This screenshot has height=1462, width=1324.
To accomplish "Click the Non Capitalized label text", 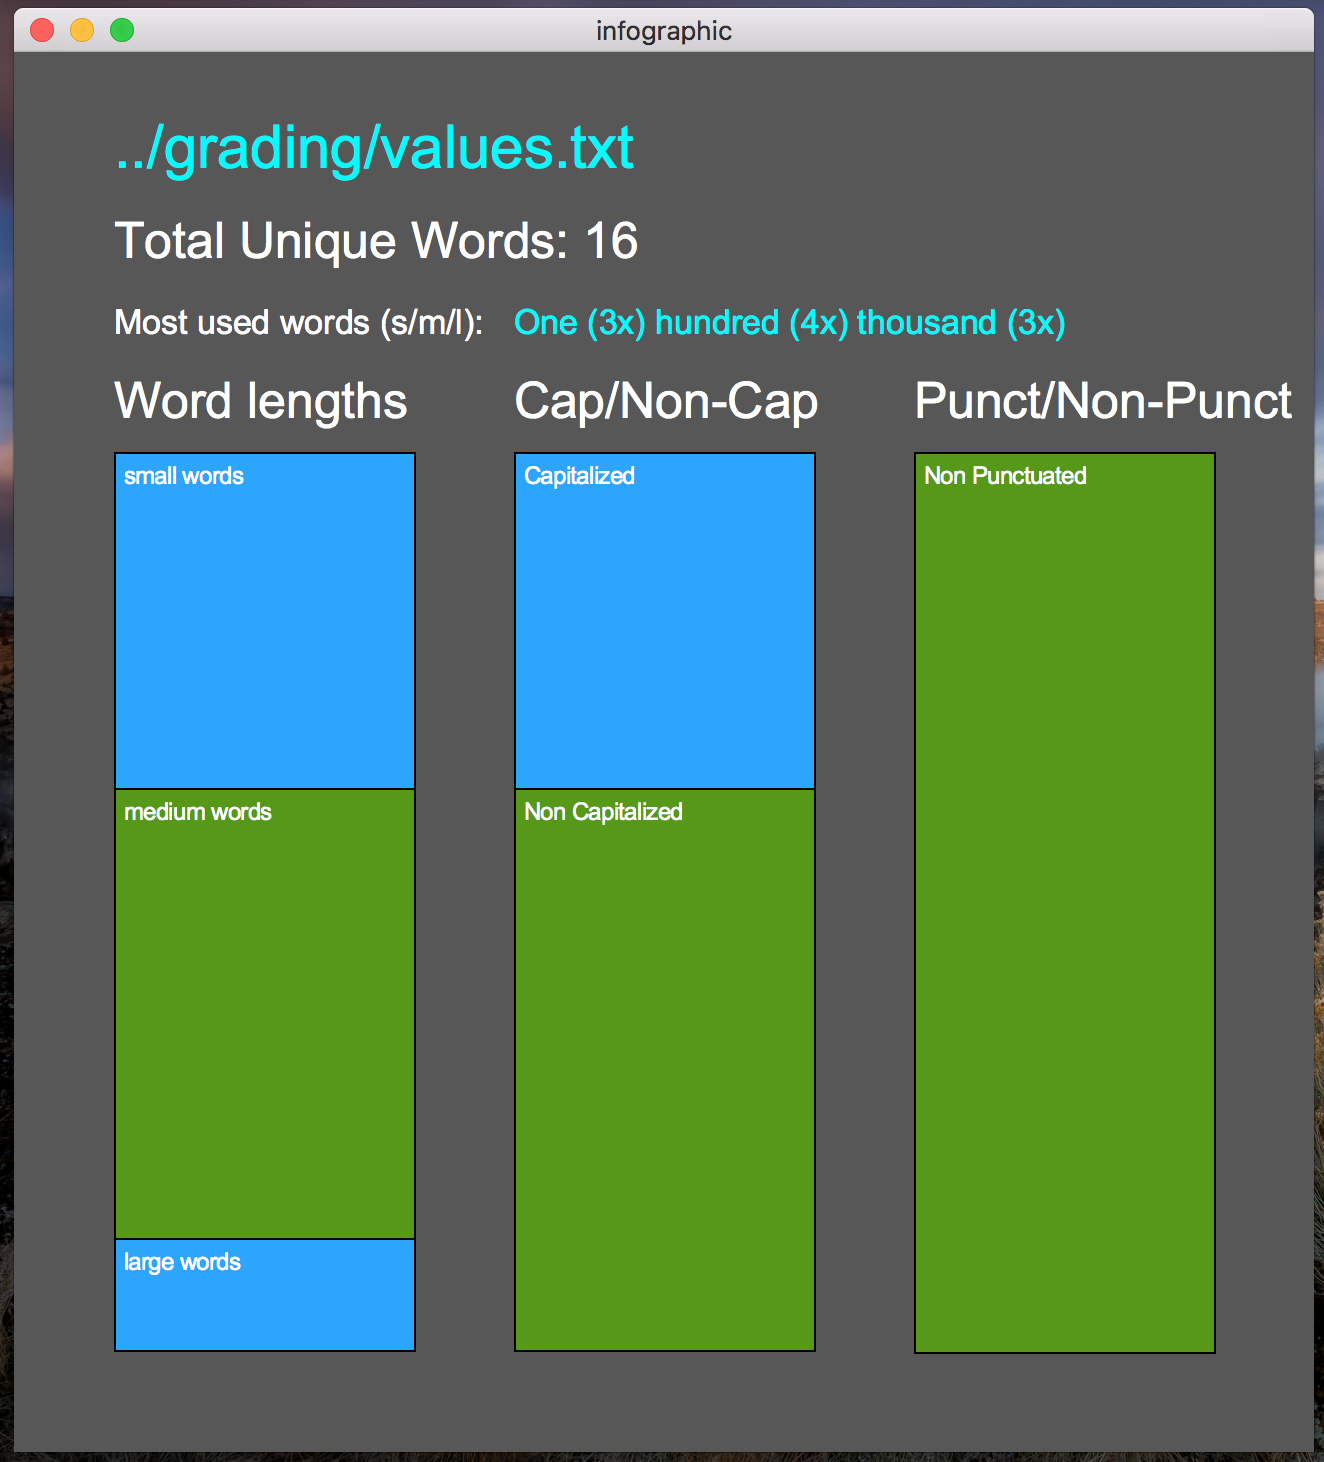I will [602, 812].
